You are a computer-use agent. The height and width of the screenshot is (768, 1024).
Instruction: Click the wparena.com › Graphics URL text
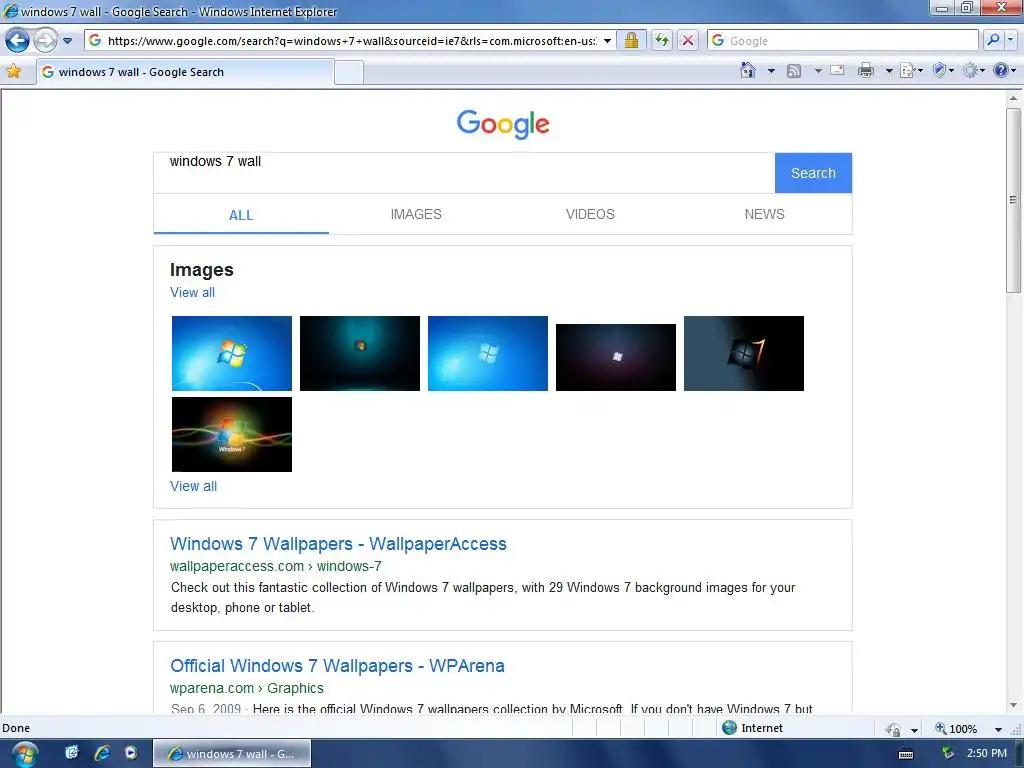pyautogui.click(x=246, y=688)
